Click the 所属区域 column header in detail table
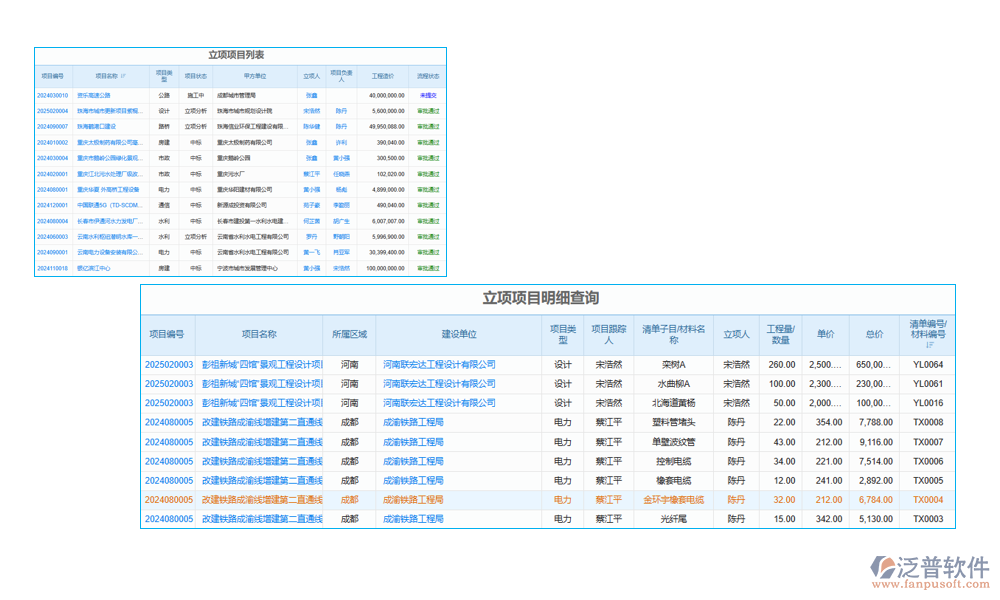Screen dimensions: 1000x600 tap(349, 335)
